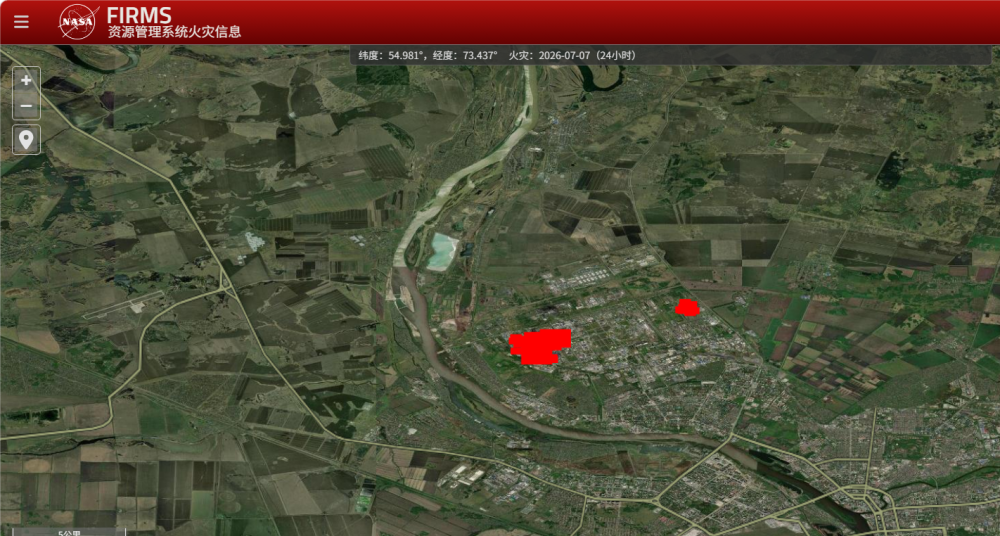Click the 火灾: 2026-07-07 (24小时) label
1000x536 pixels.
click(x=572, y=56)
